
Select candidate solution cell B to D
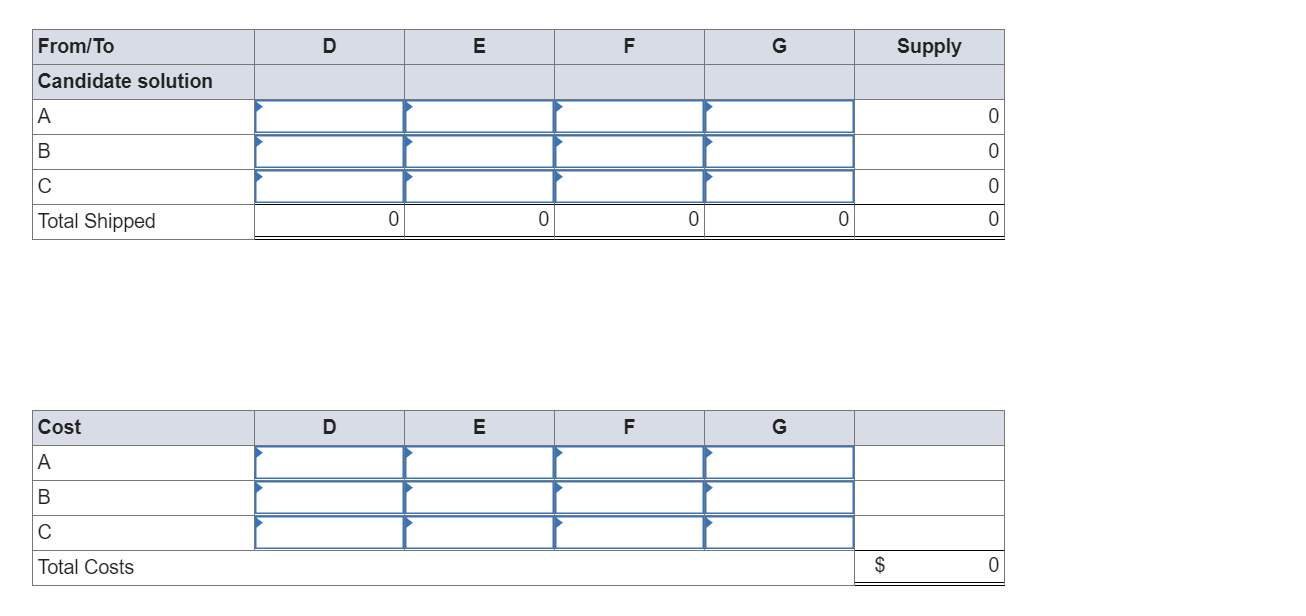(x=329, y=151)
